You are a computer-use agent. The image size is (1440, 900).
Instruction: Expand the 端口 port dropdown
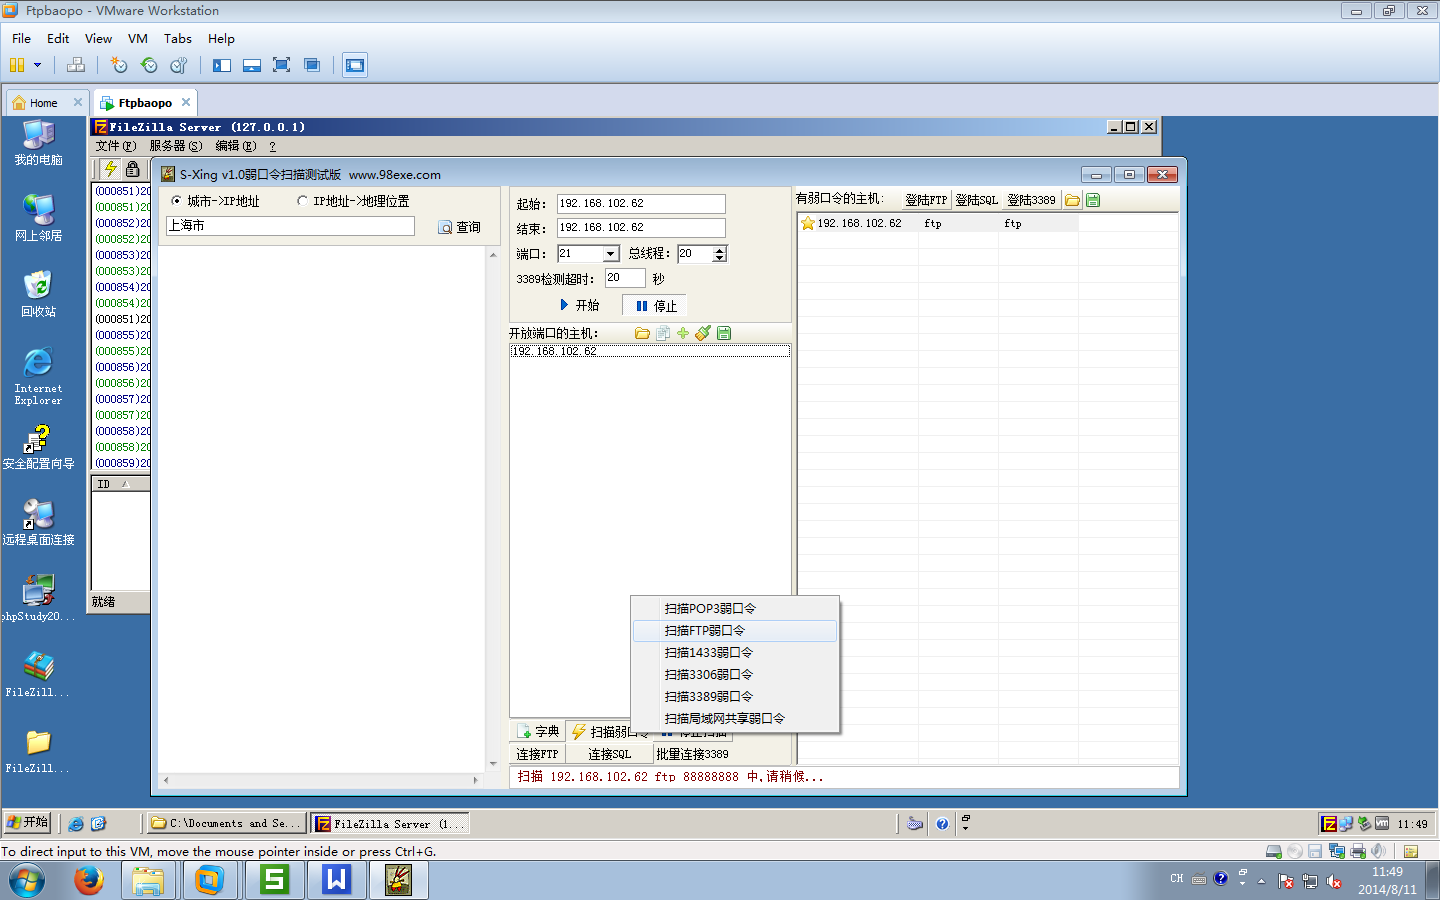click(611, 254)
